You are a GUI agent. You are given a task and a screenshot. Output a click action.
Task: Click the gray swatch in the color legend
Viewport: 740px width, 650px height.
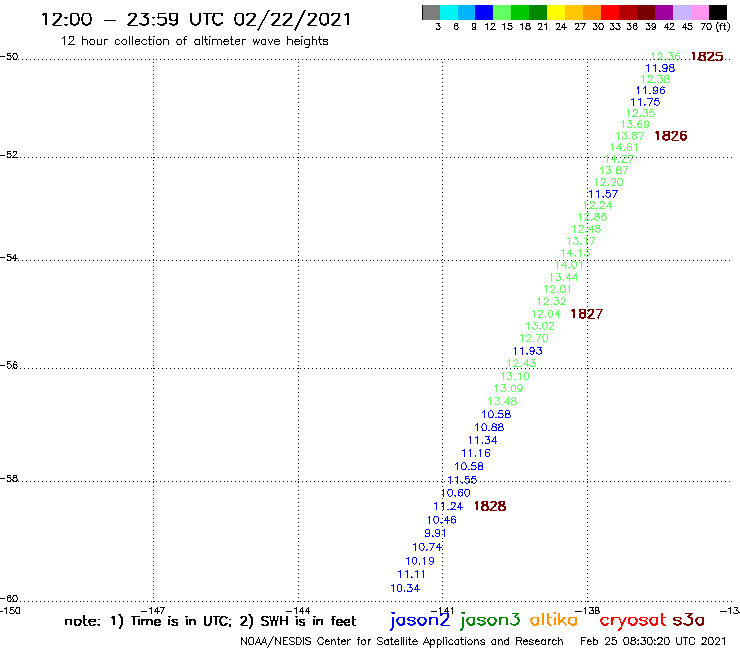point(431,12)
